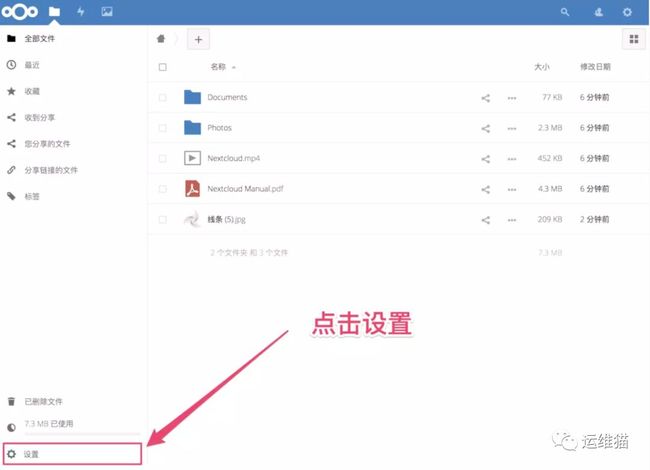Open the Nextcloud logo home link
The width and height of the screenshot is (650, 470).
tap(20, 12)
